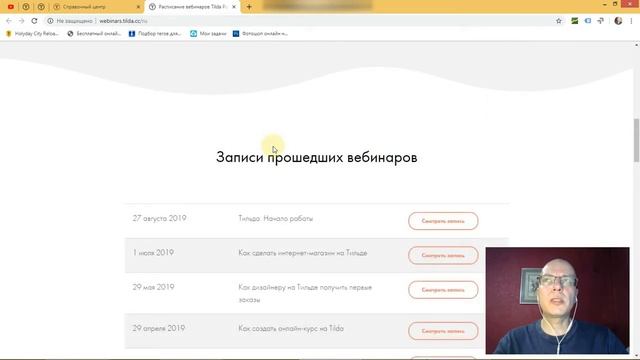Click the title Тильда. Начало работы
Image resolution: width=640 pixels, height=360 pixels.
tap(276, 219)
